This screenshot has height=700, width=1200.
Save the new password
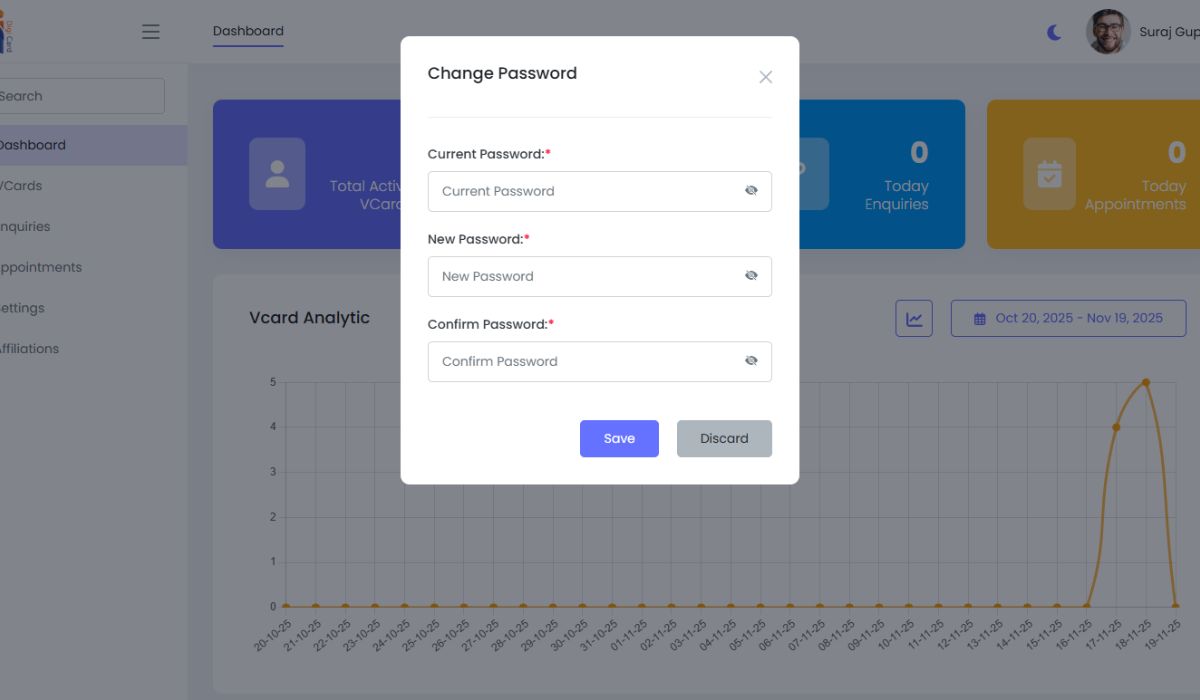619,438
